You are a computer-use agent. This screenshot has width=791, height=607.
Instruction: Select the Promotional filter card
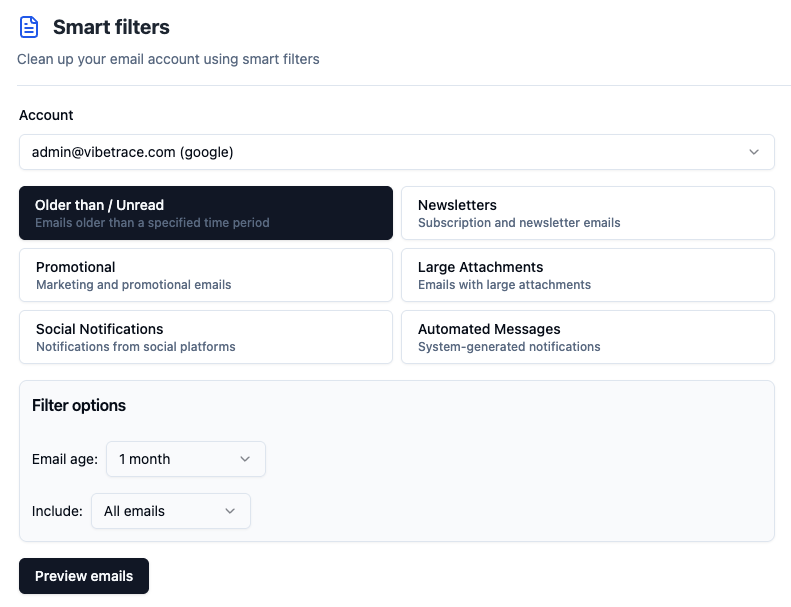[x=206, y=275]
